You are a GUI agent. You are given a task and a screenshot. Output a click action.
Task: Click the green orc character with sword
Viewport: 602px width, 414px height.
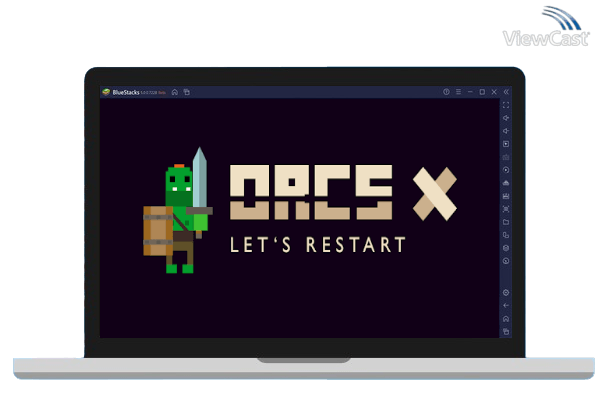point(178,210)
